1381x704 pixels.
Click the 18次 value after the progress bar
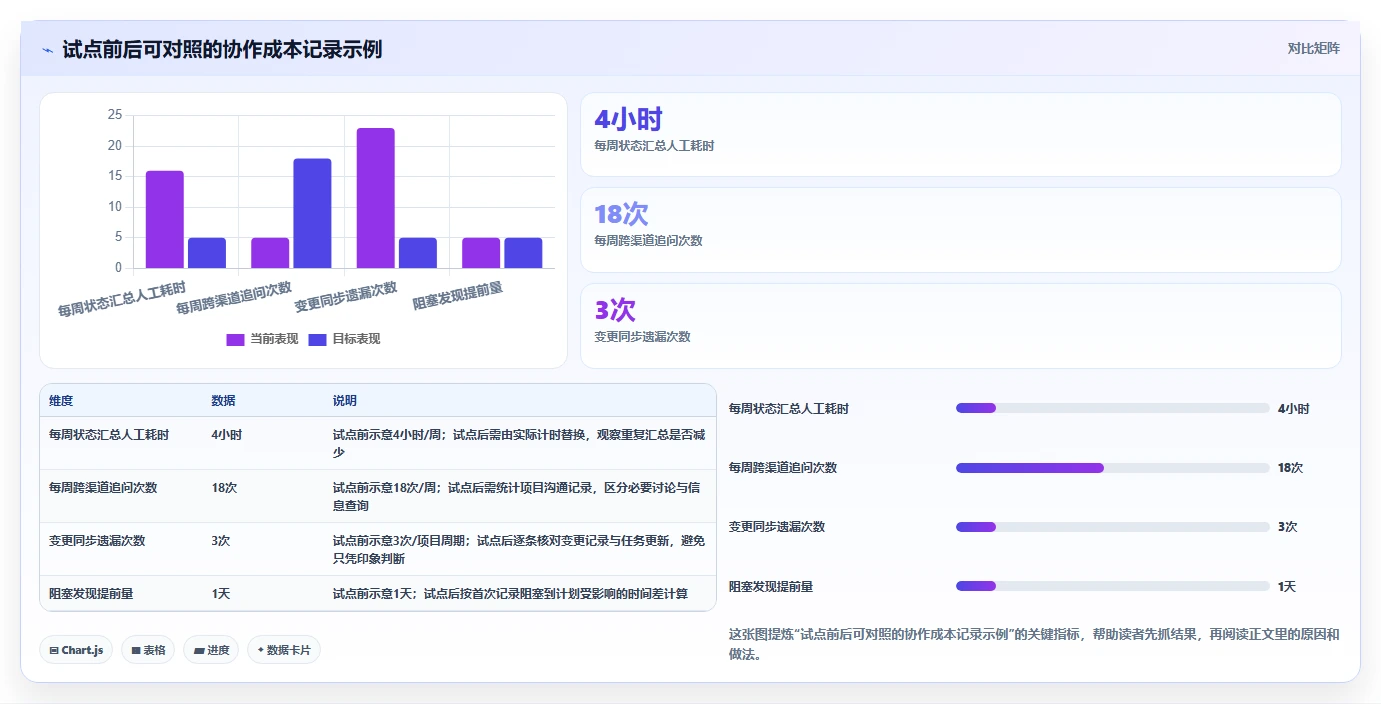(x=1291, y=468)
